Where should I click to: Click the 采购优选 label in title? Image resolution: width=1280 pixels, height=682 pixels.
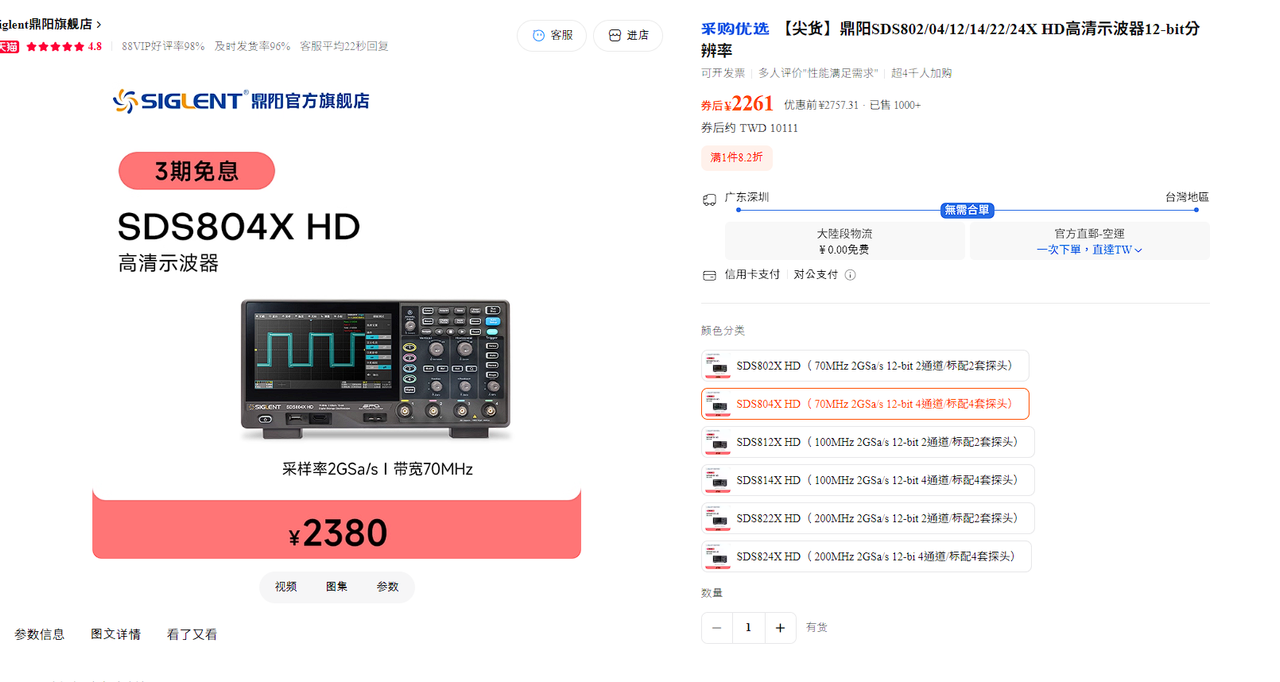[735, 28]
